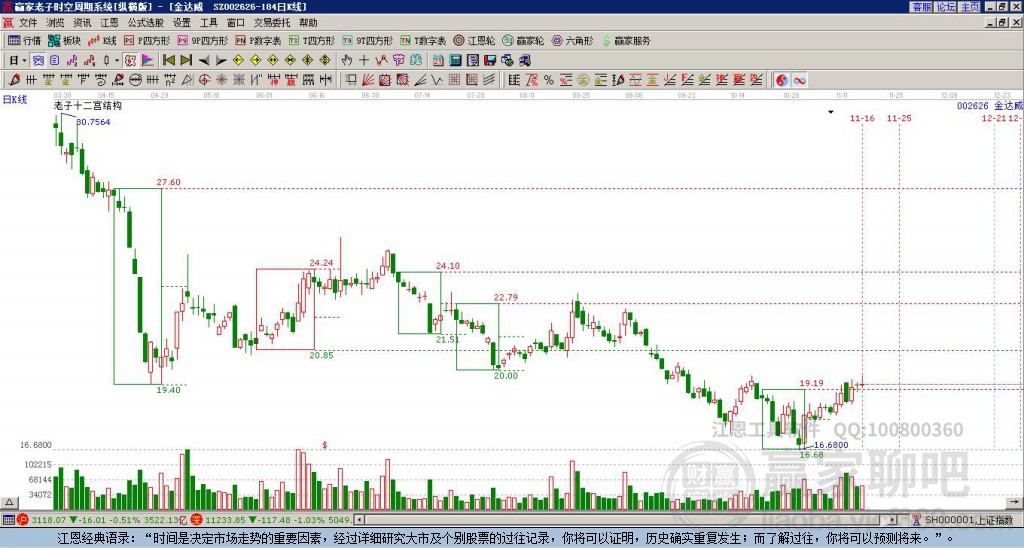The width and height of the screenshot is (1024, 548).
Task: Open the 公式选股 menu
Action: (146, 23)
